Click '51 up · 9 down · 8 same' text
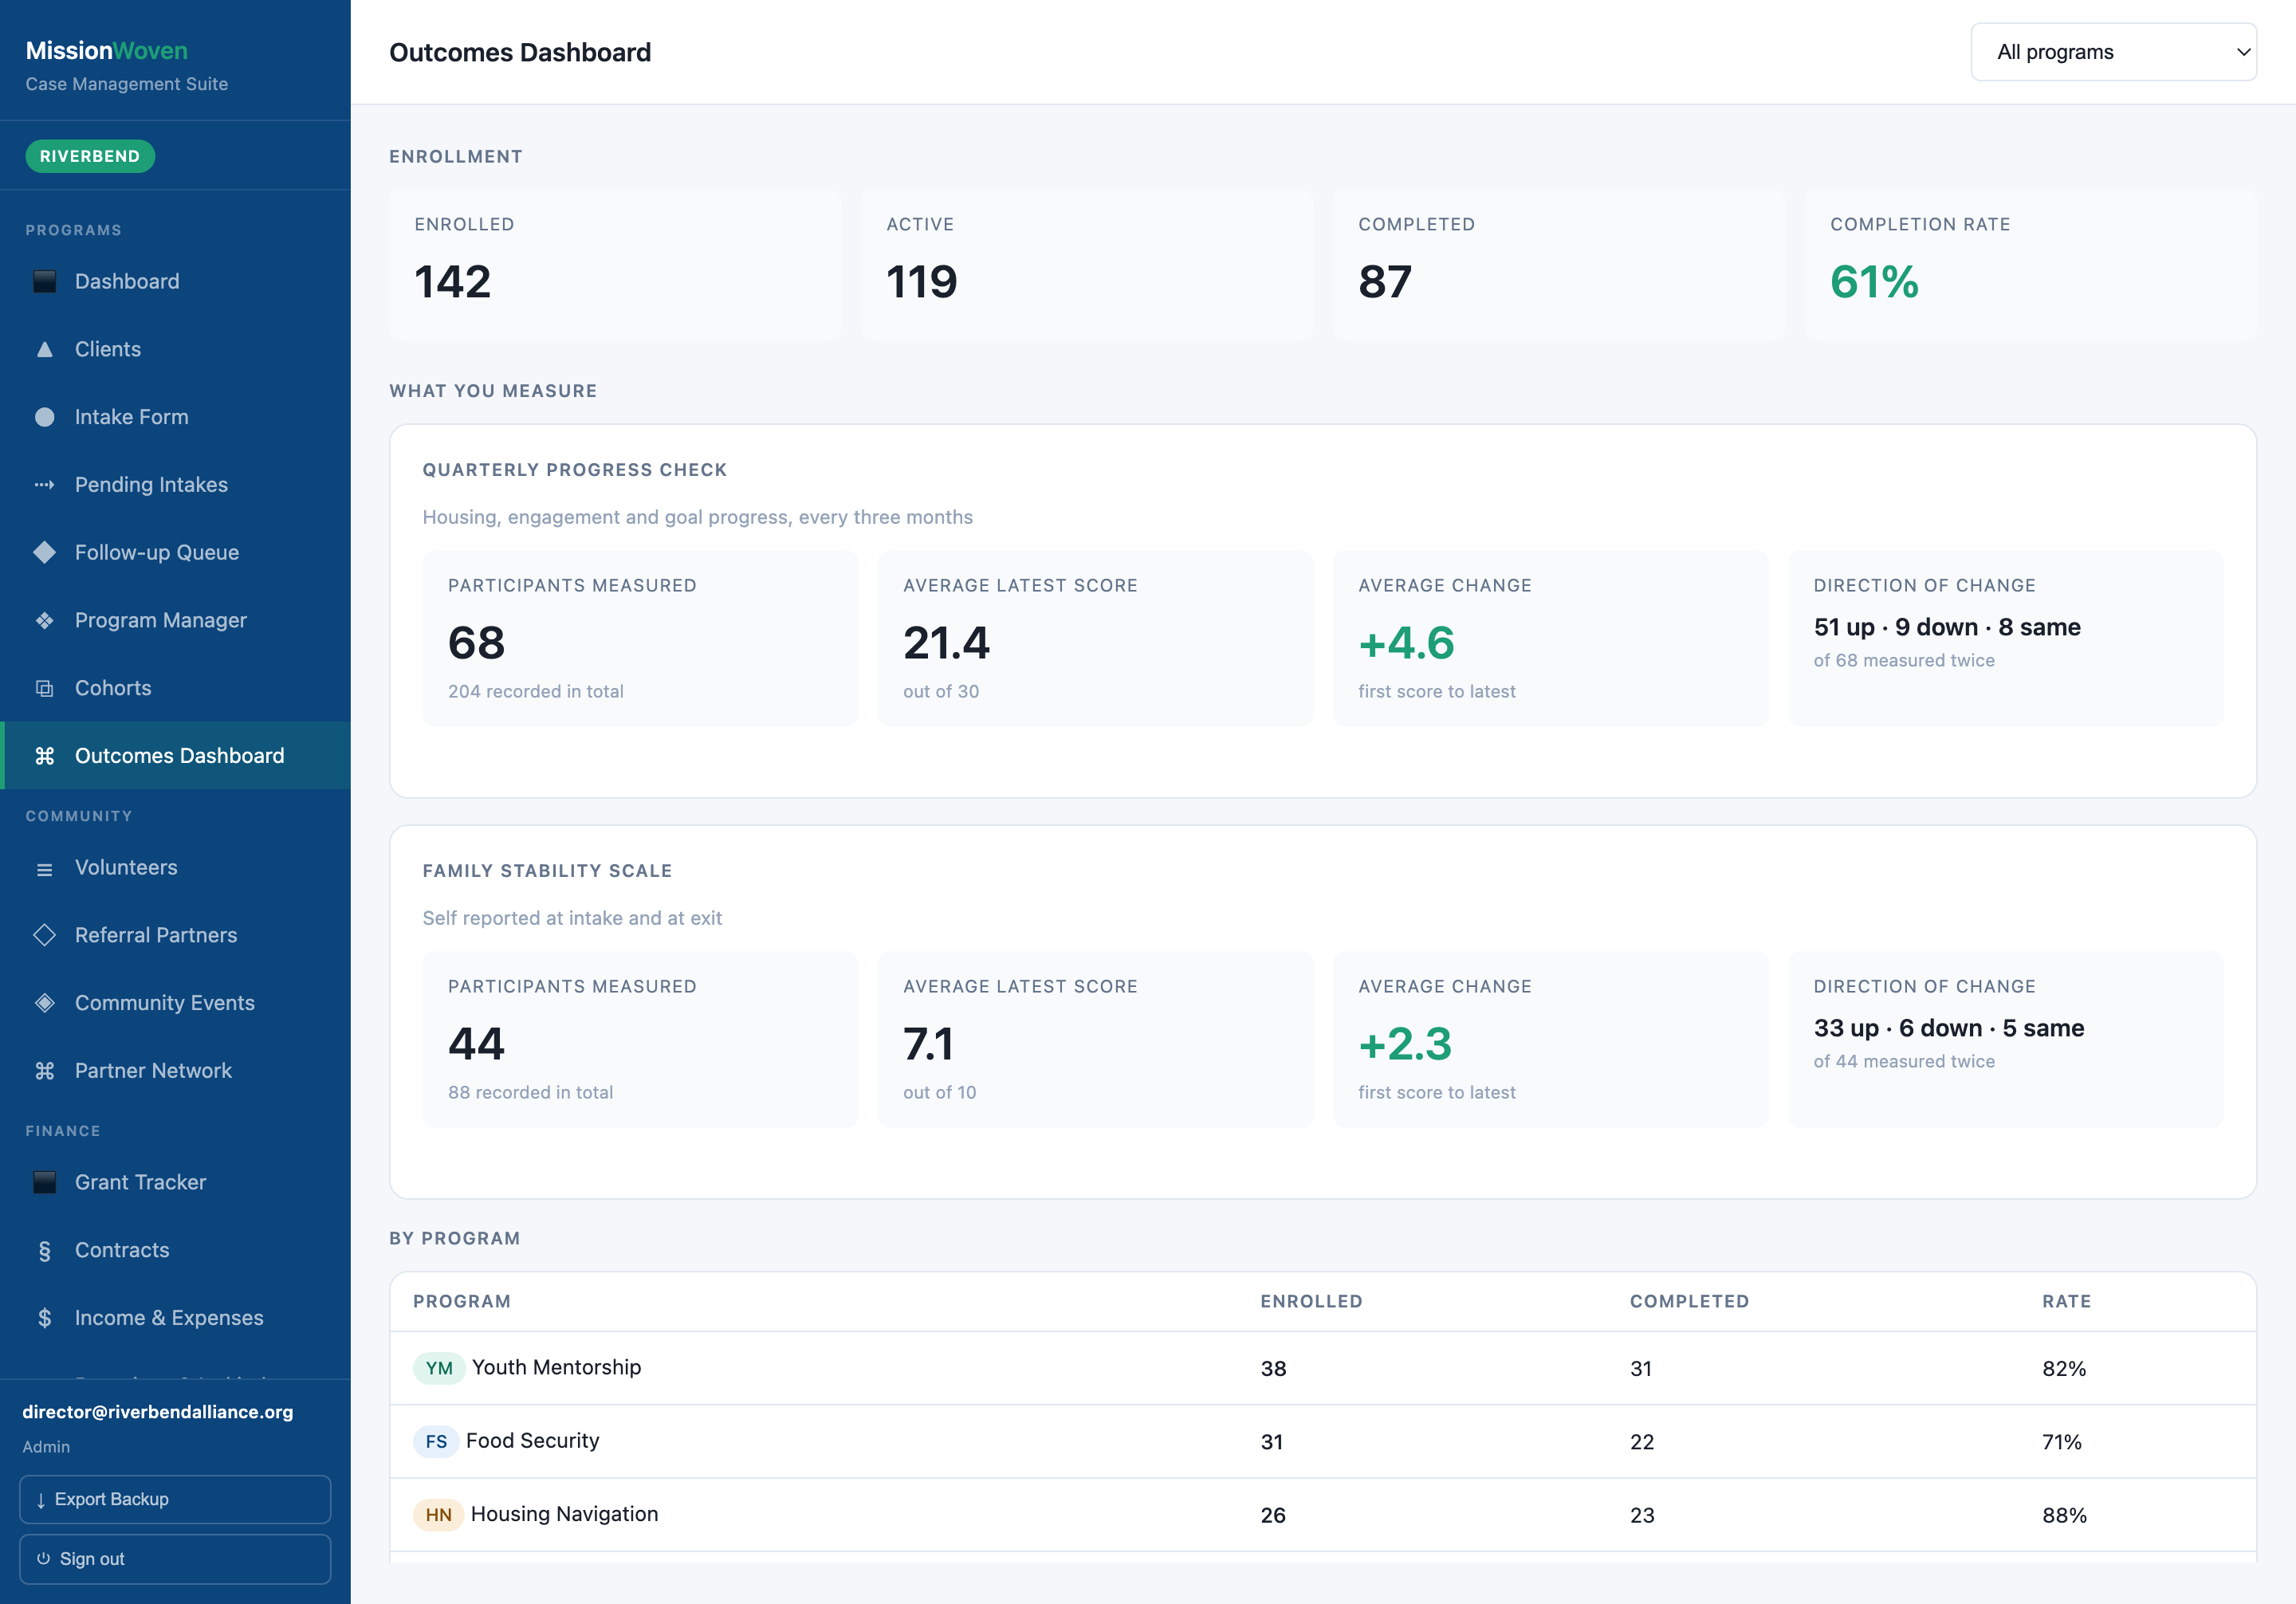 tap(1947, 628)
